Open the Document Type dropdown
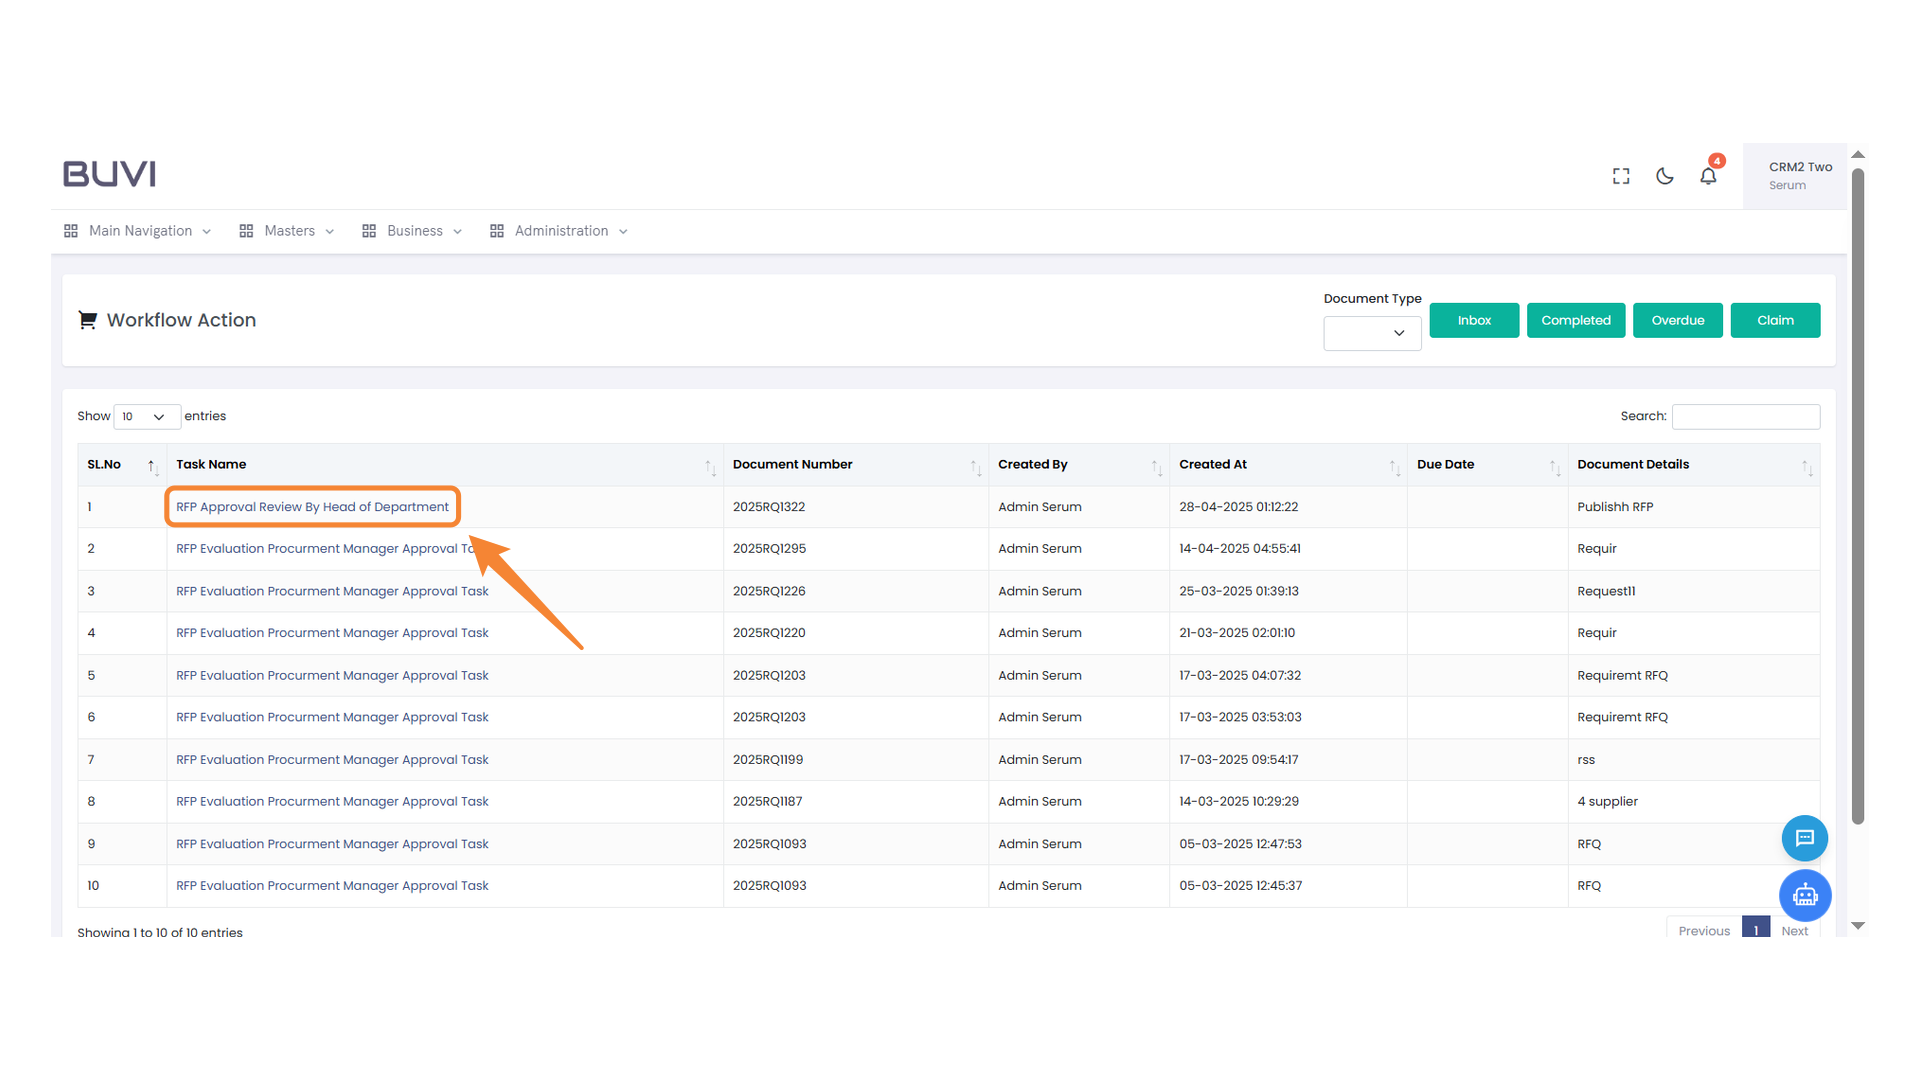Image resolution: width=1920 pixels, height=1080 pixels. click(x=1372, y=333)
